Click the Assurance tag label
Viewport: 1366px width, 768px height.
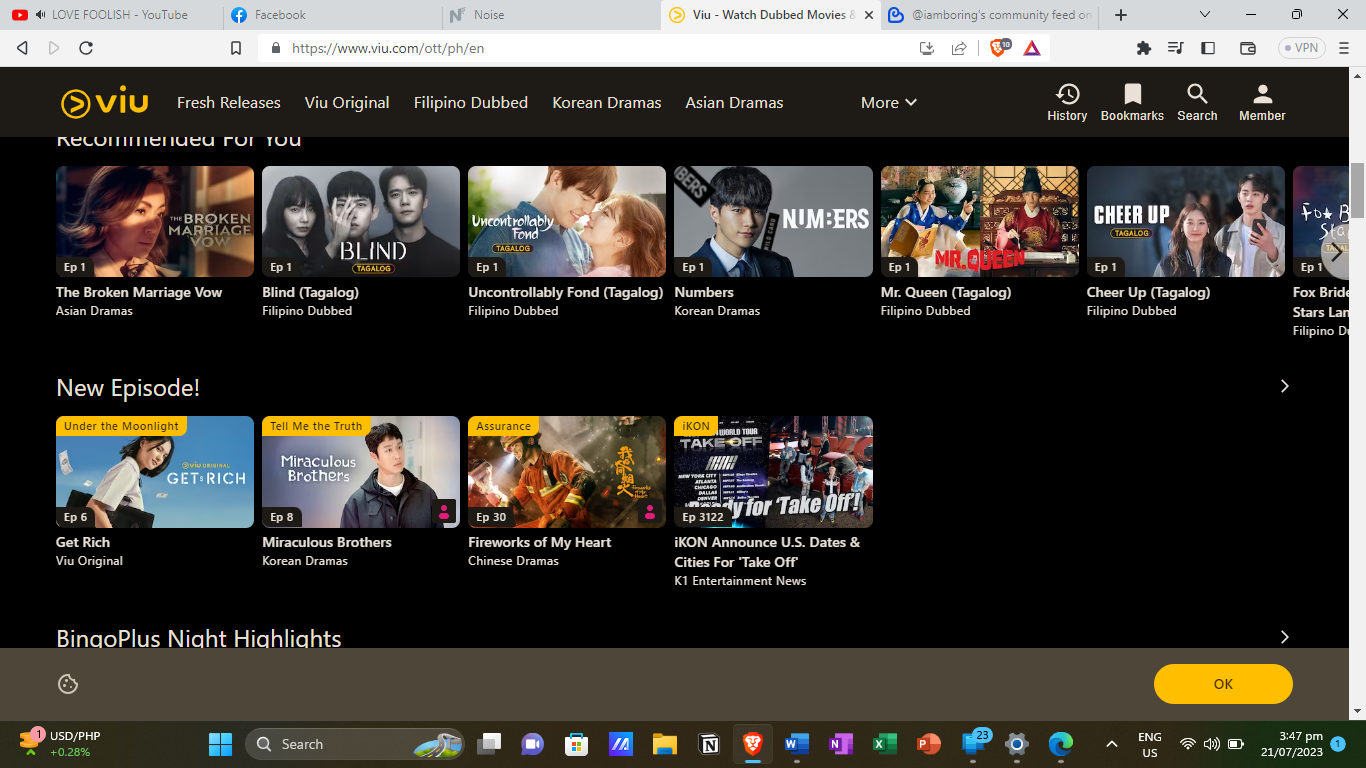[503, 426]
